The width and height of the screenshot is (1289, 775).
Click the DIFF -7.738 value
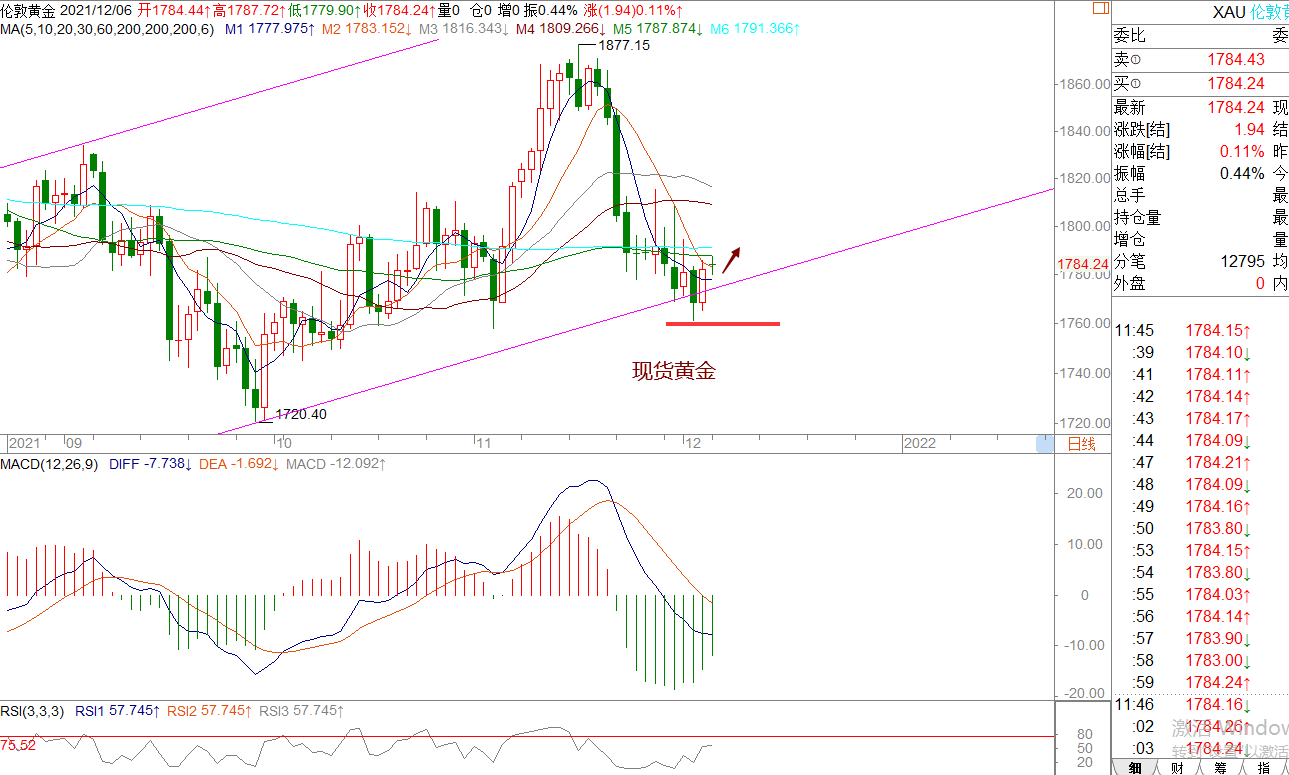pyautogui.click(x=149, y=464)
